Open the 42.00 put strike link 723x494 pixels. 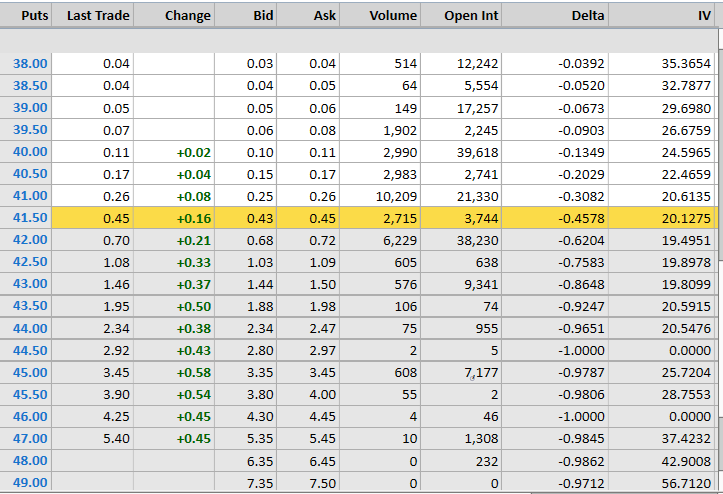(x=30, y=240)
